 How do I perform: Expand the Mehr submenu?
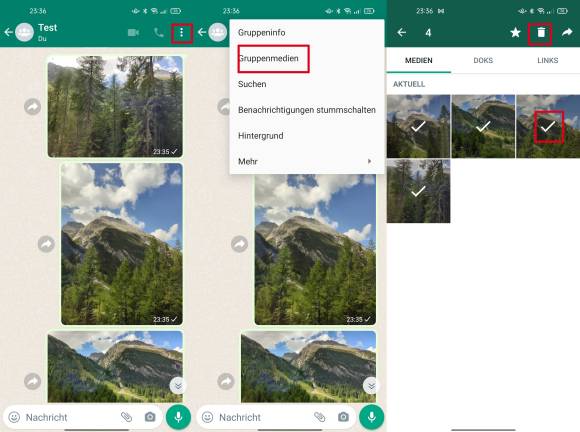point(306,161)
